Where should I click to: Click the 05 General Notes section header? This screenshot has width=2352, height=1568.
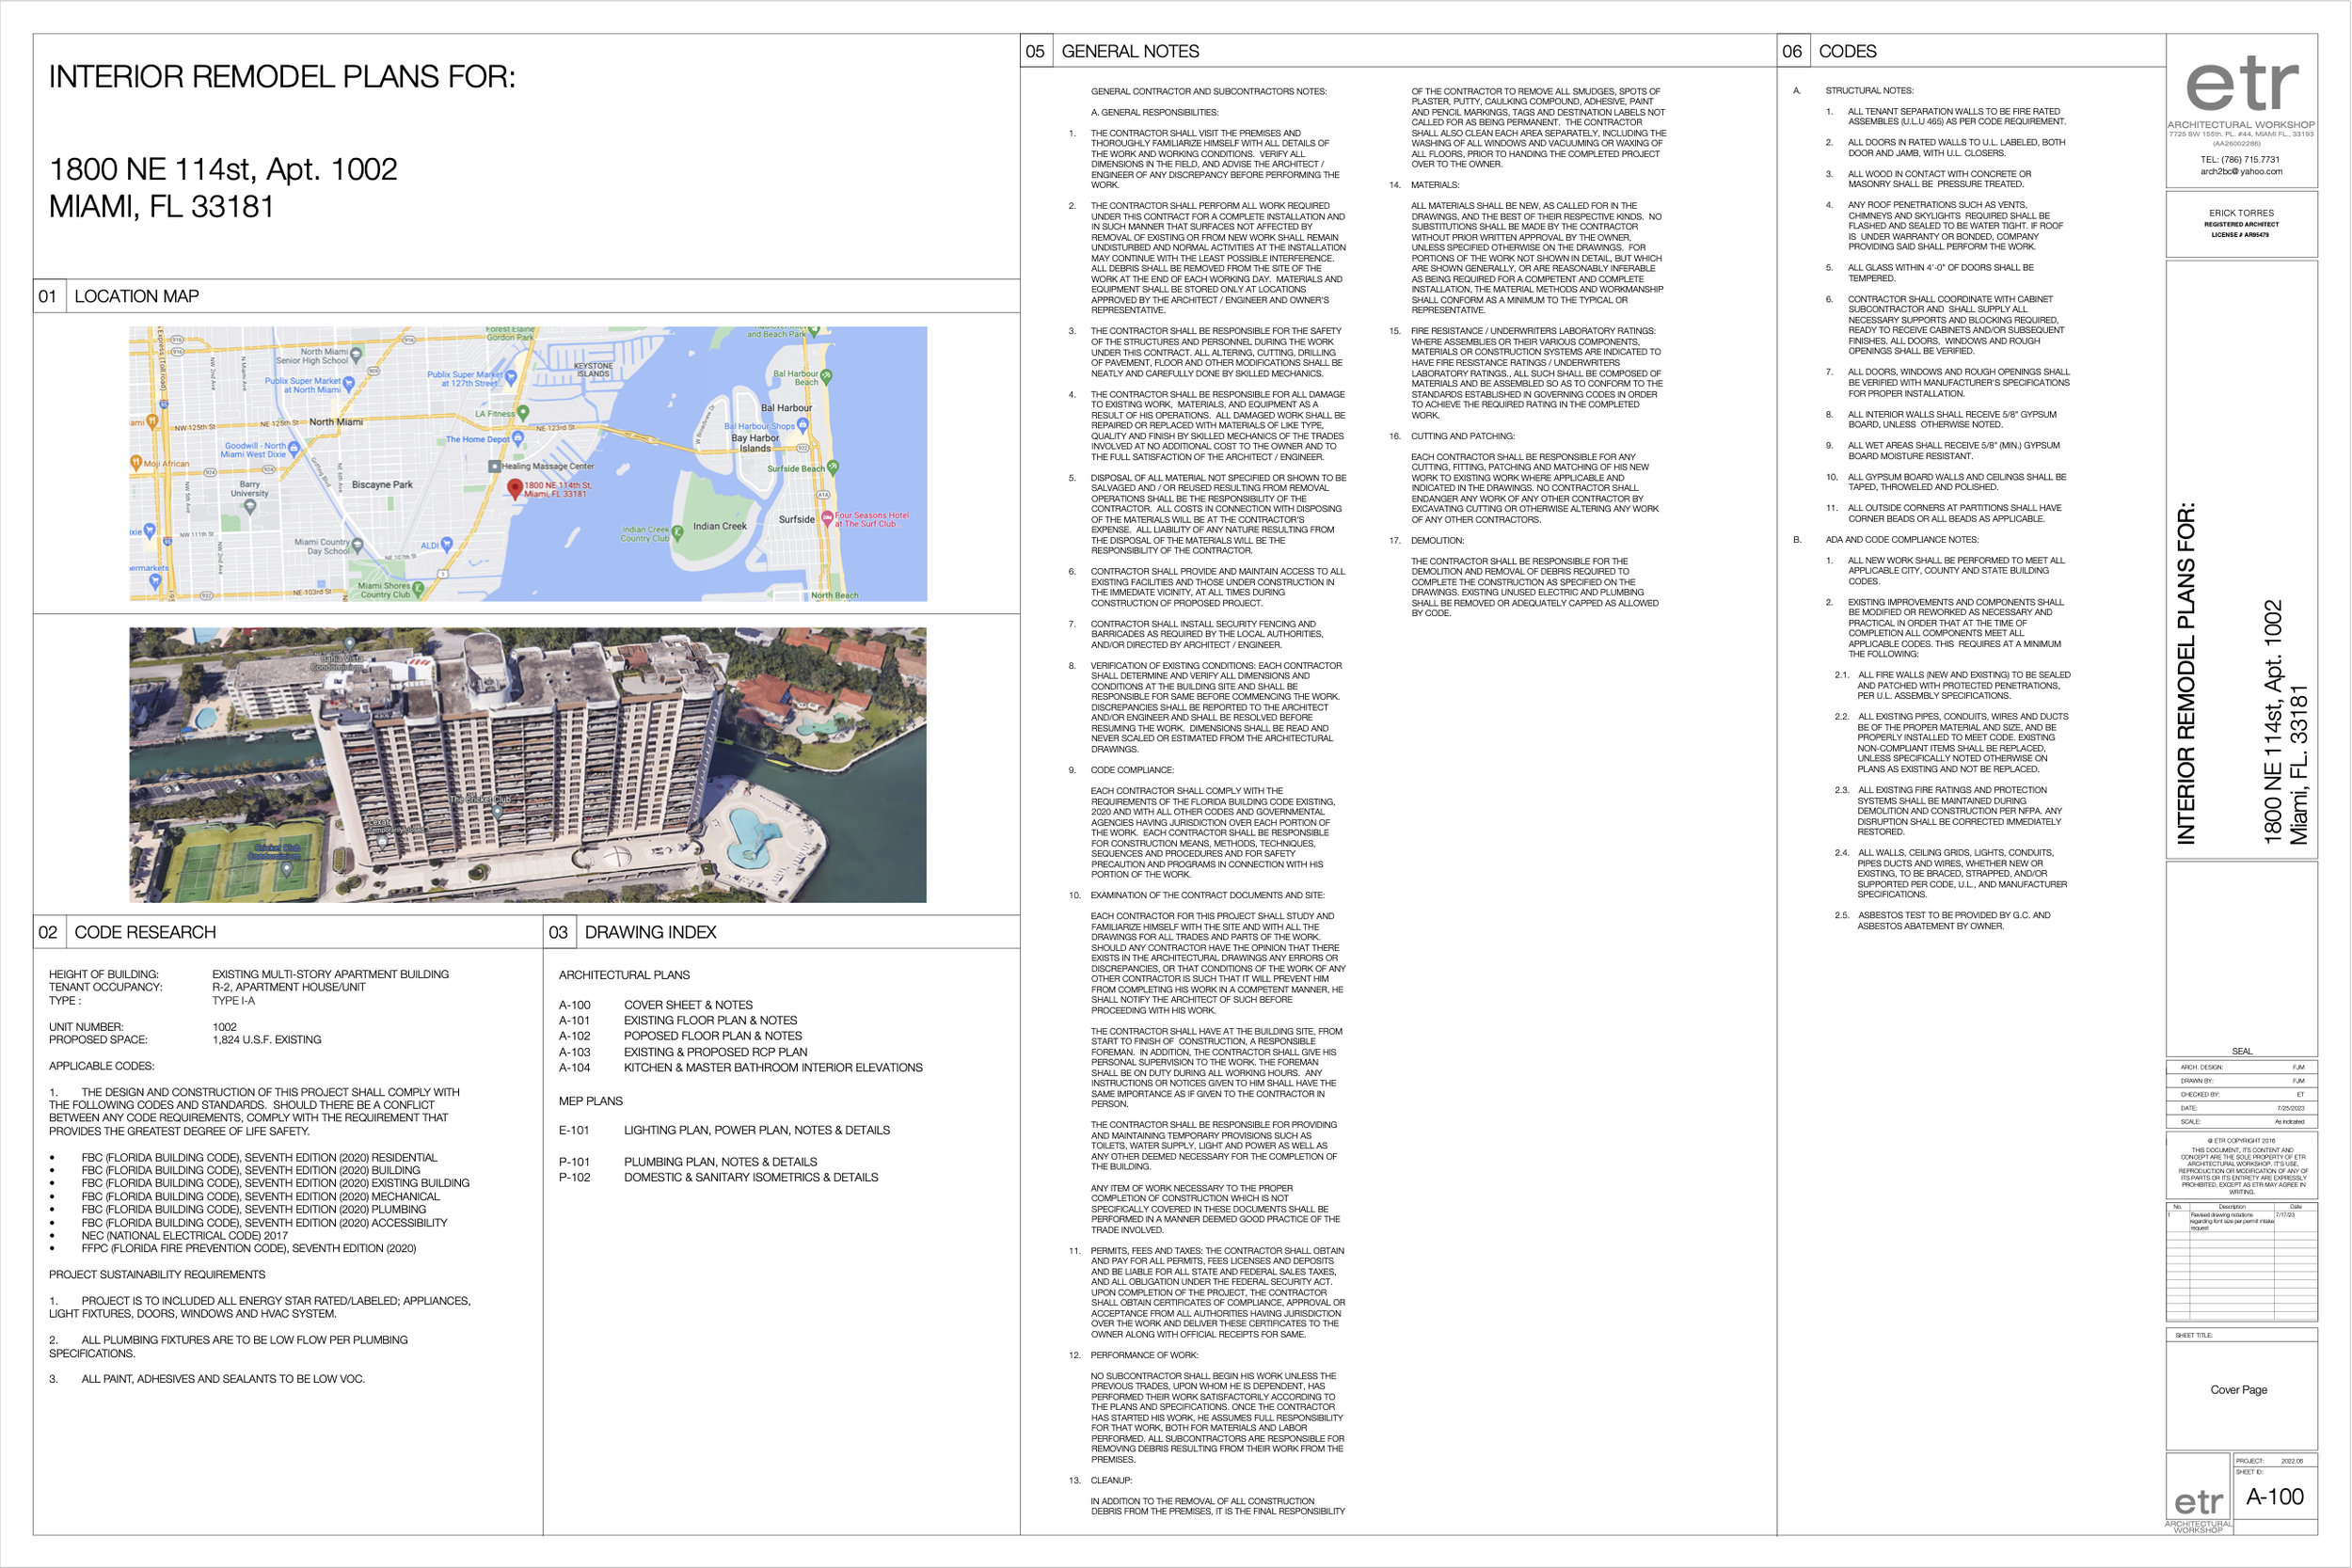tap(1130, 51)
